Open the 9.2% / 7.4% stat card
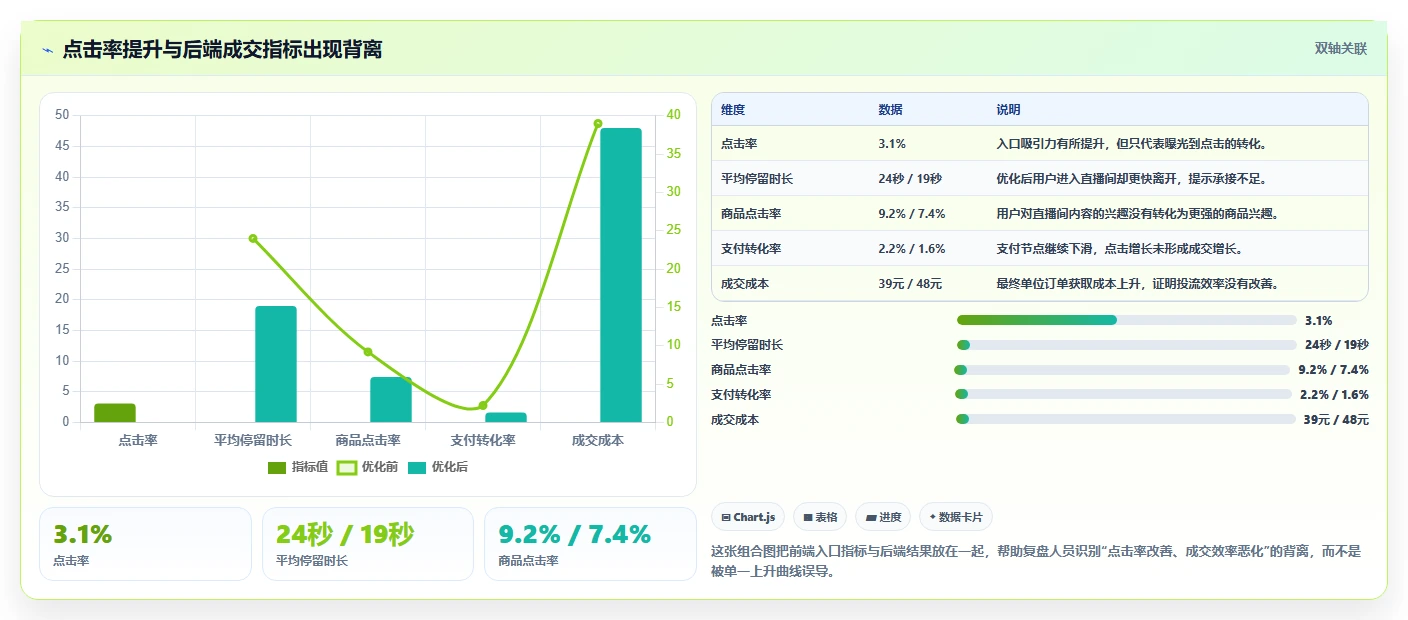 pyautogui.click(x=590, y=544)
